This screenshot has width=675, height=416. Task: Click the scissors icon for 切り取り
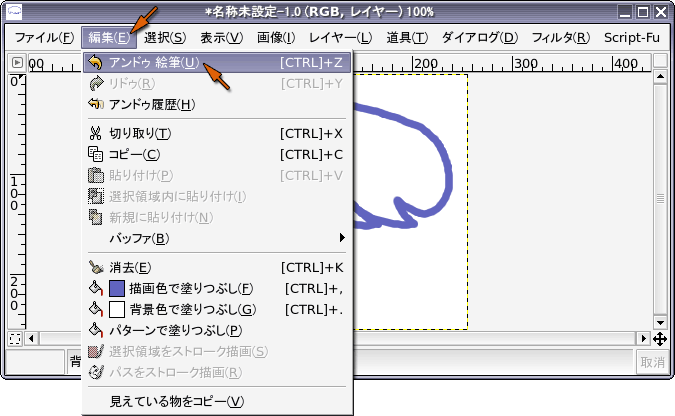(x=96, y=133)
